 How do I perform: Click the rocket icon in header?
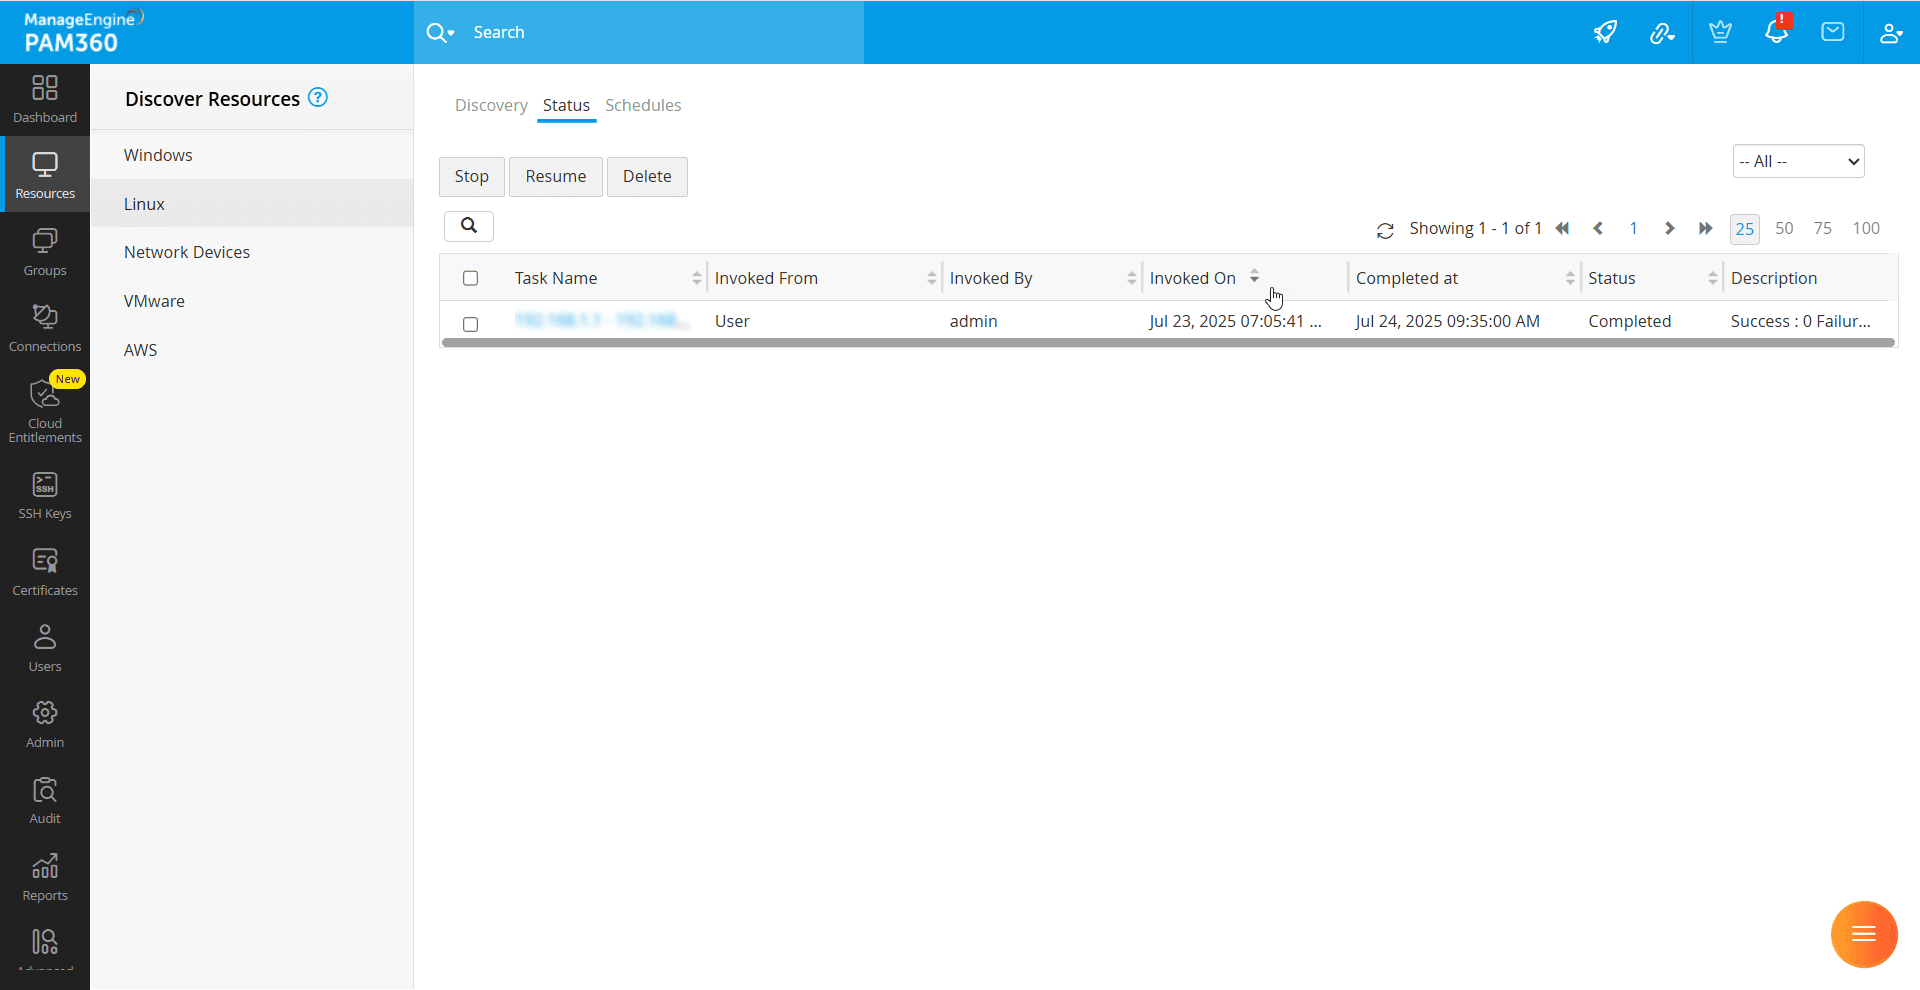click(x=1605, y=32)
